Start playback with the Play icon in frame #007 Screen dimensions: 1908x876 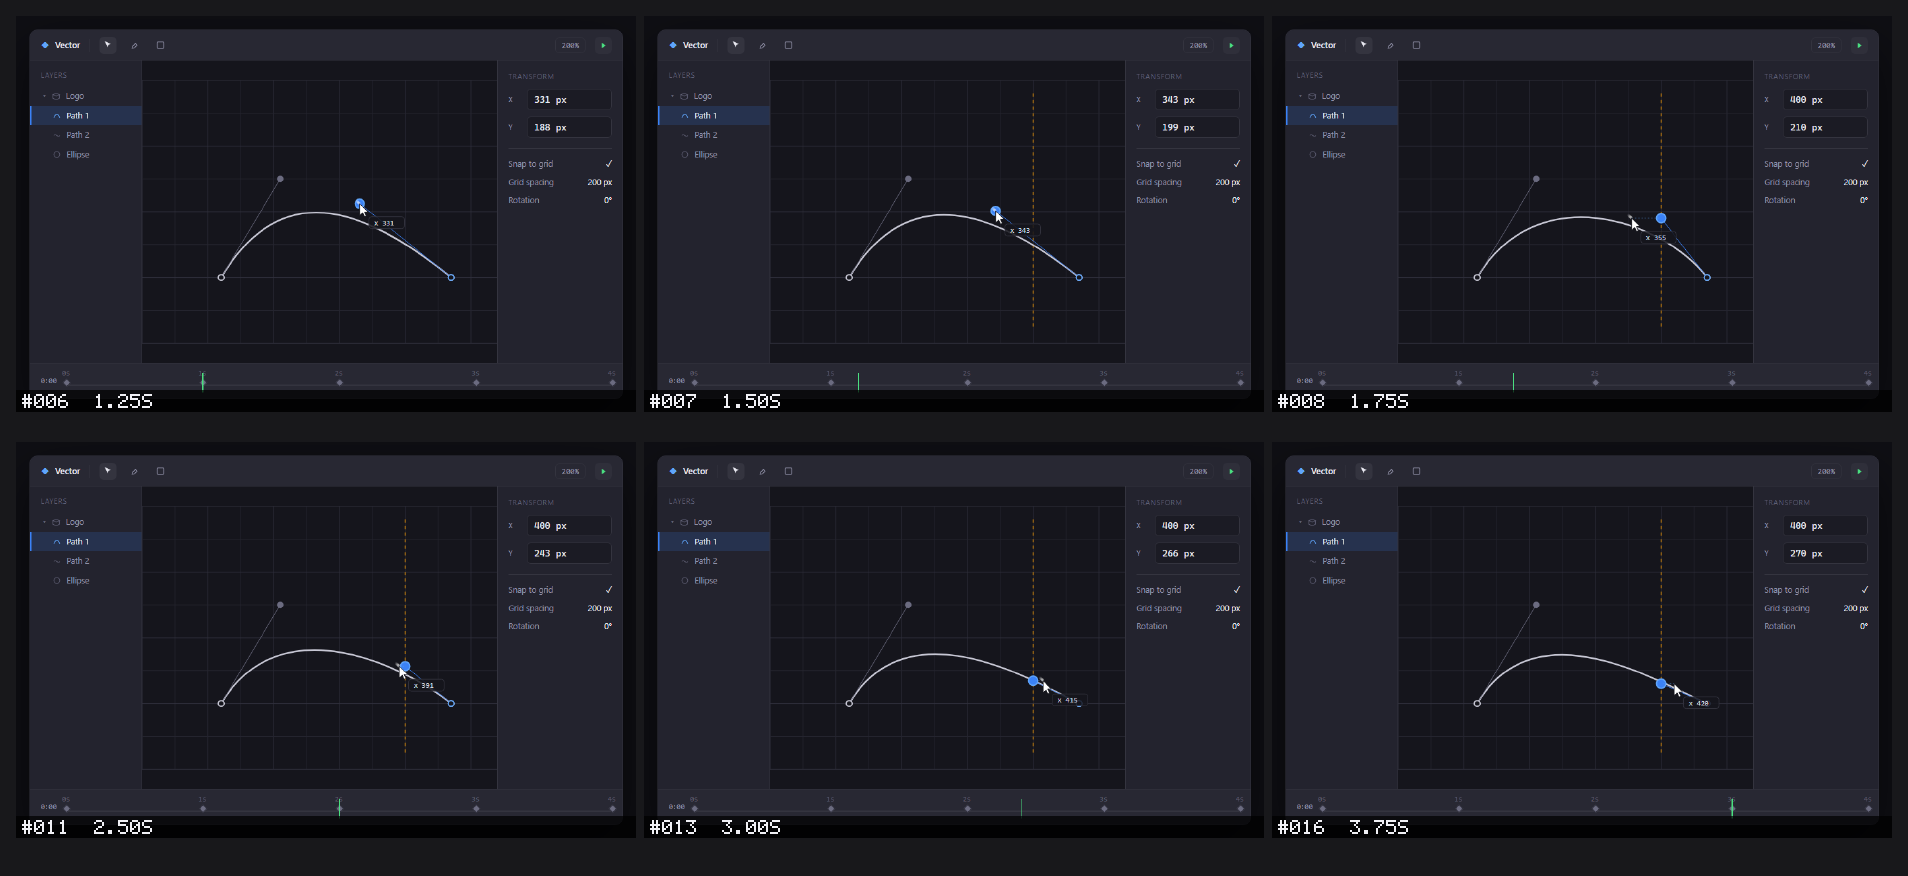click(1231, 45)
